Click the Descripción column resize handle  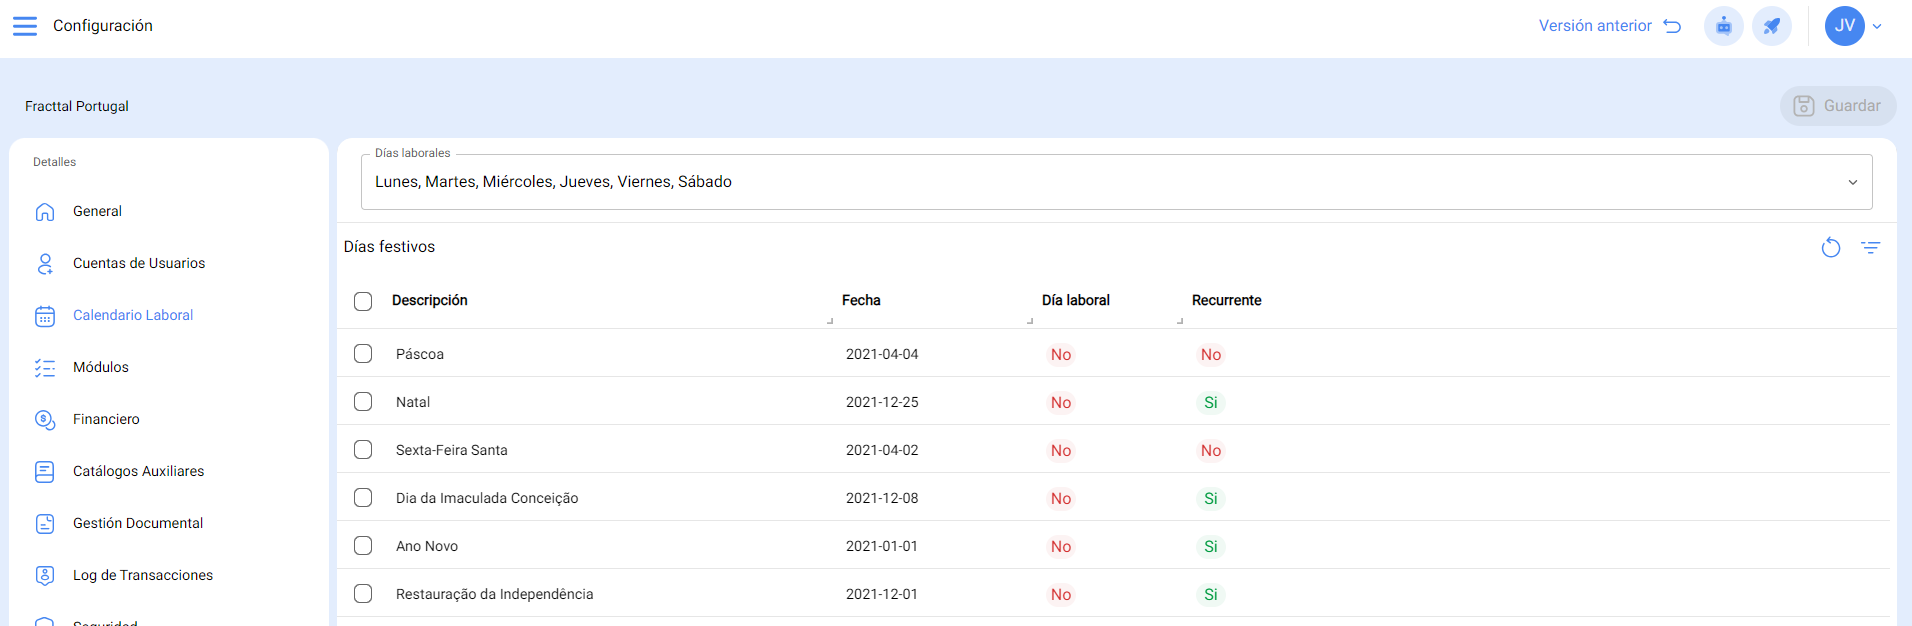830,321
